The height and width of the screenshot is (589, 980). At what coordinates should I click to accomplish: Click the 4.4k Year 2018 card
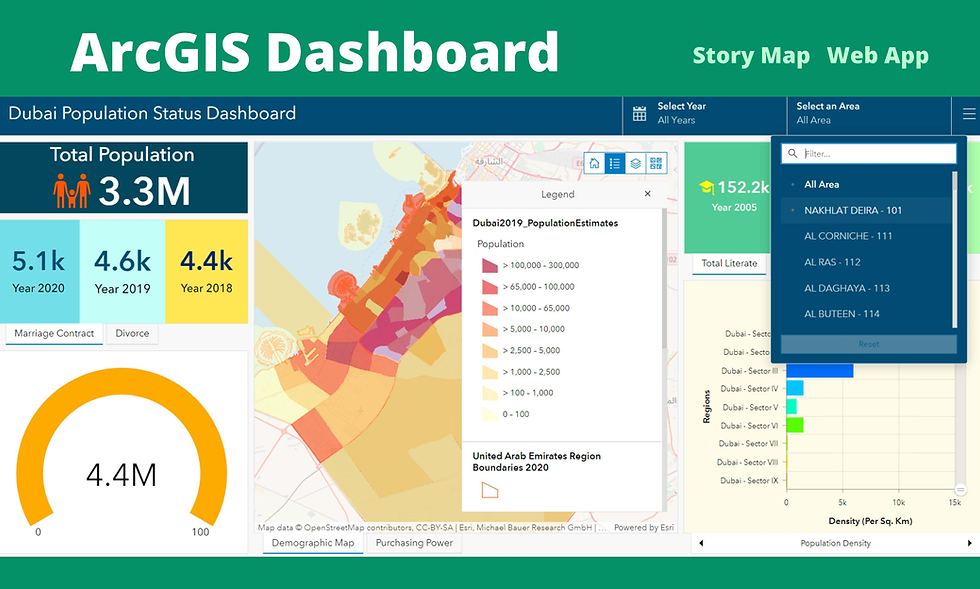[x=206, y=271]
